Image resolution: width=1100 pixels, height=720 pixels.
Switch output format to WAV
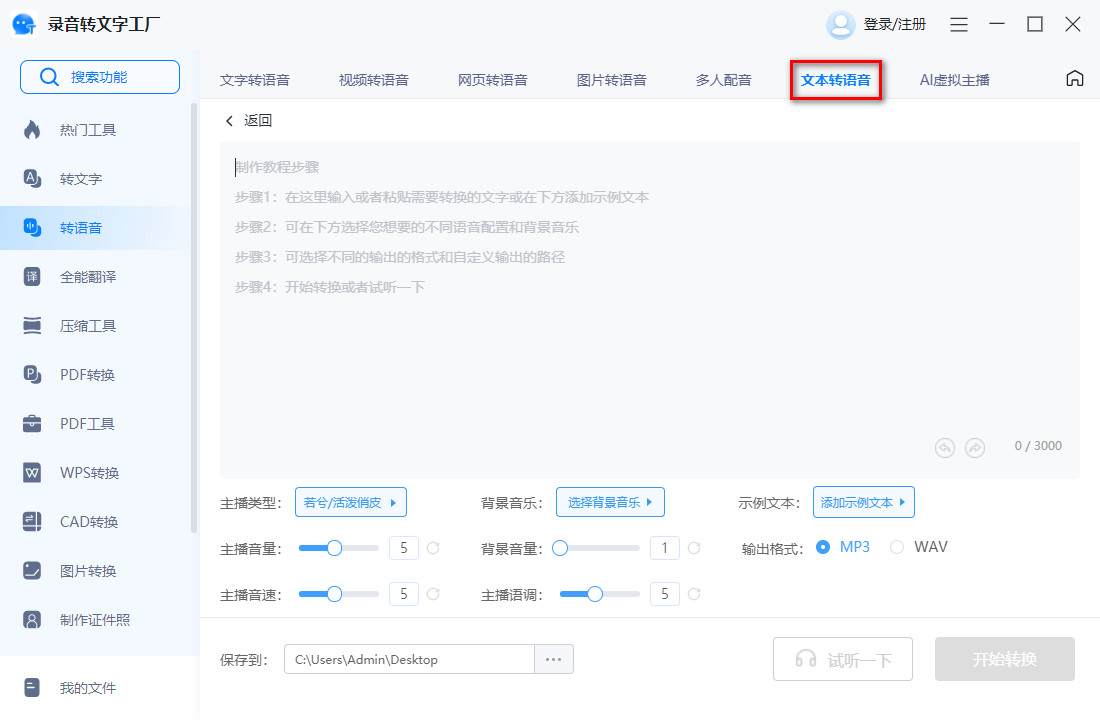897,547
